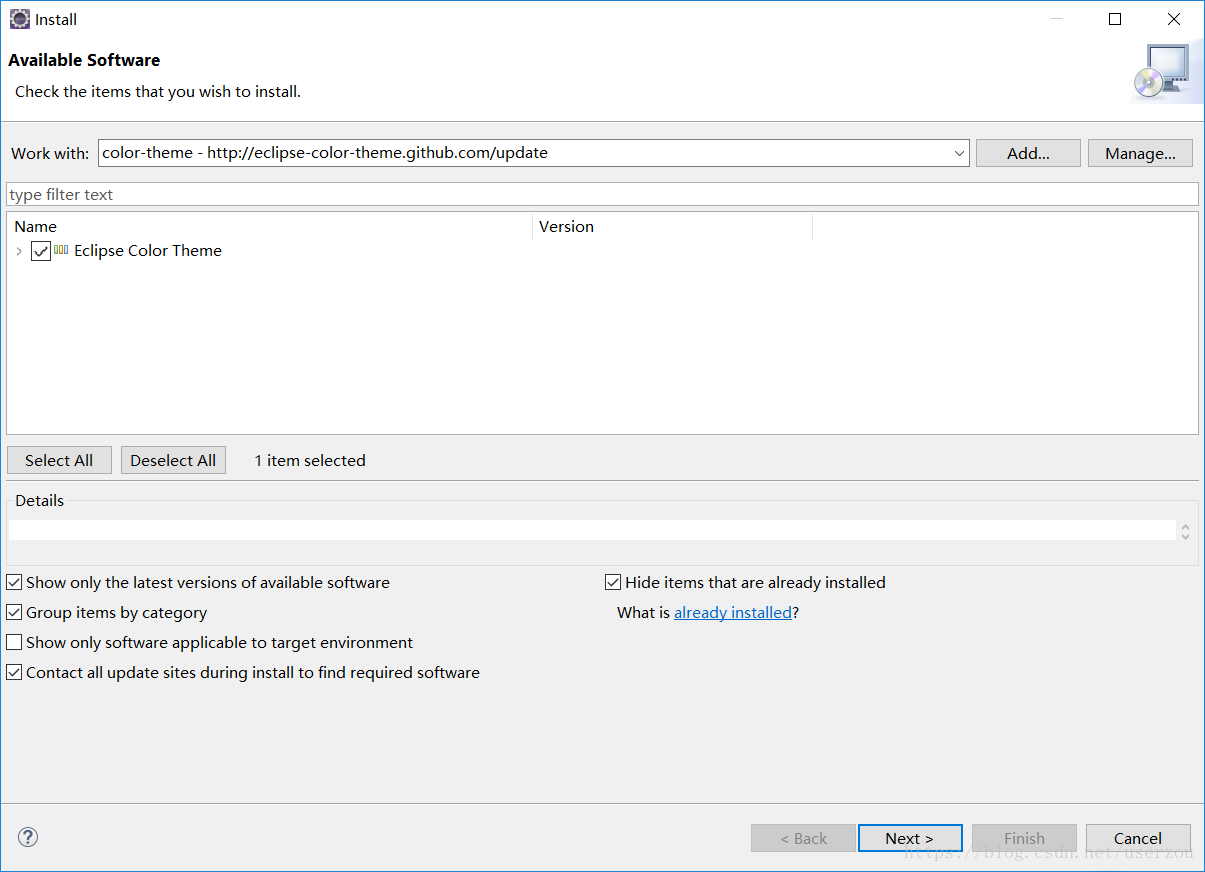This screenshot has width=1205, height=872.
Task: Click the category icon beside Eclipse Color Theme
Action: tap(61, 250)
